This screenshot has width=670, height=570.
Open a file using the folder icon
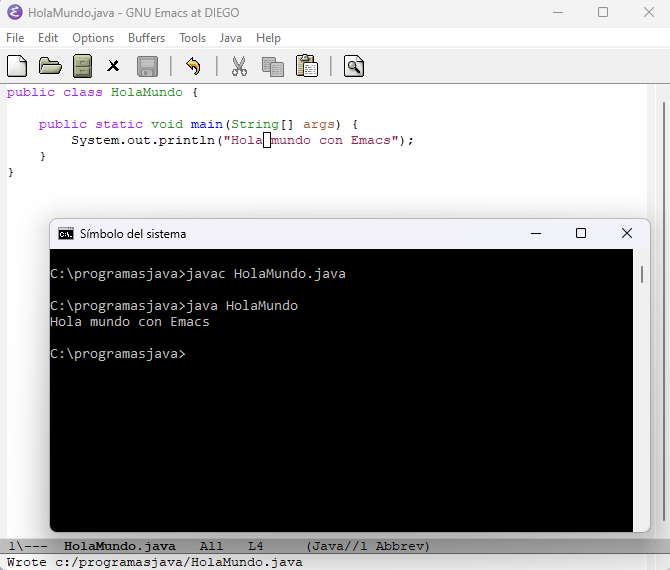(50, 66)
